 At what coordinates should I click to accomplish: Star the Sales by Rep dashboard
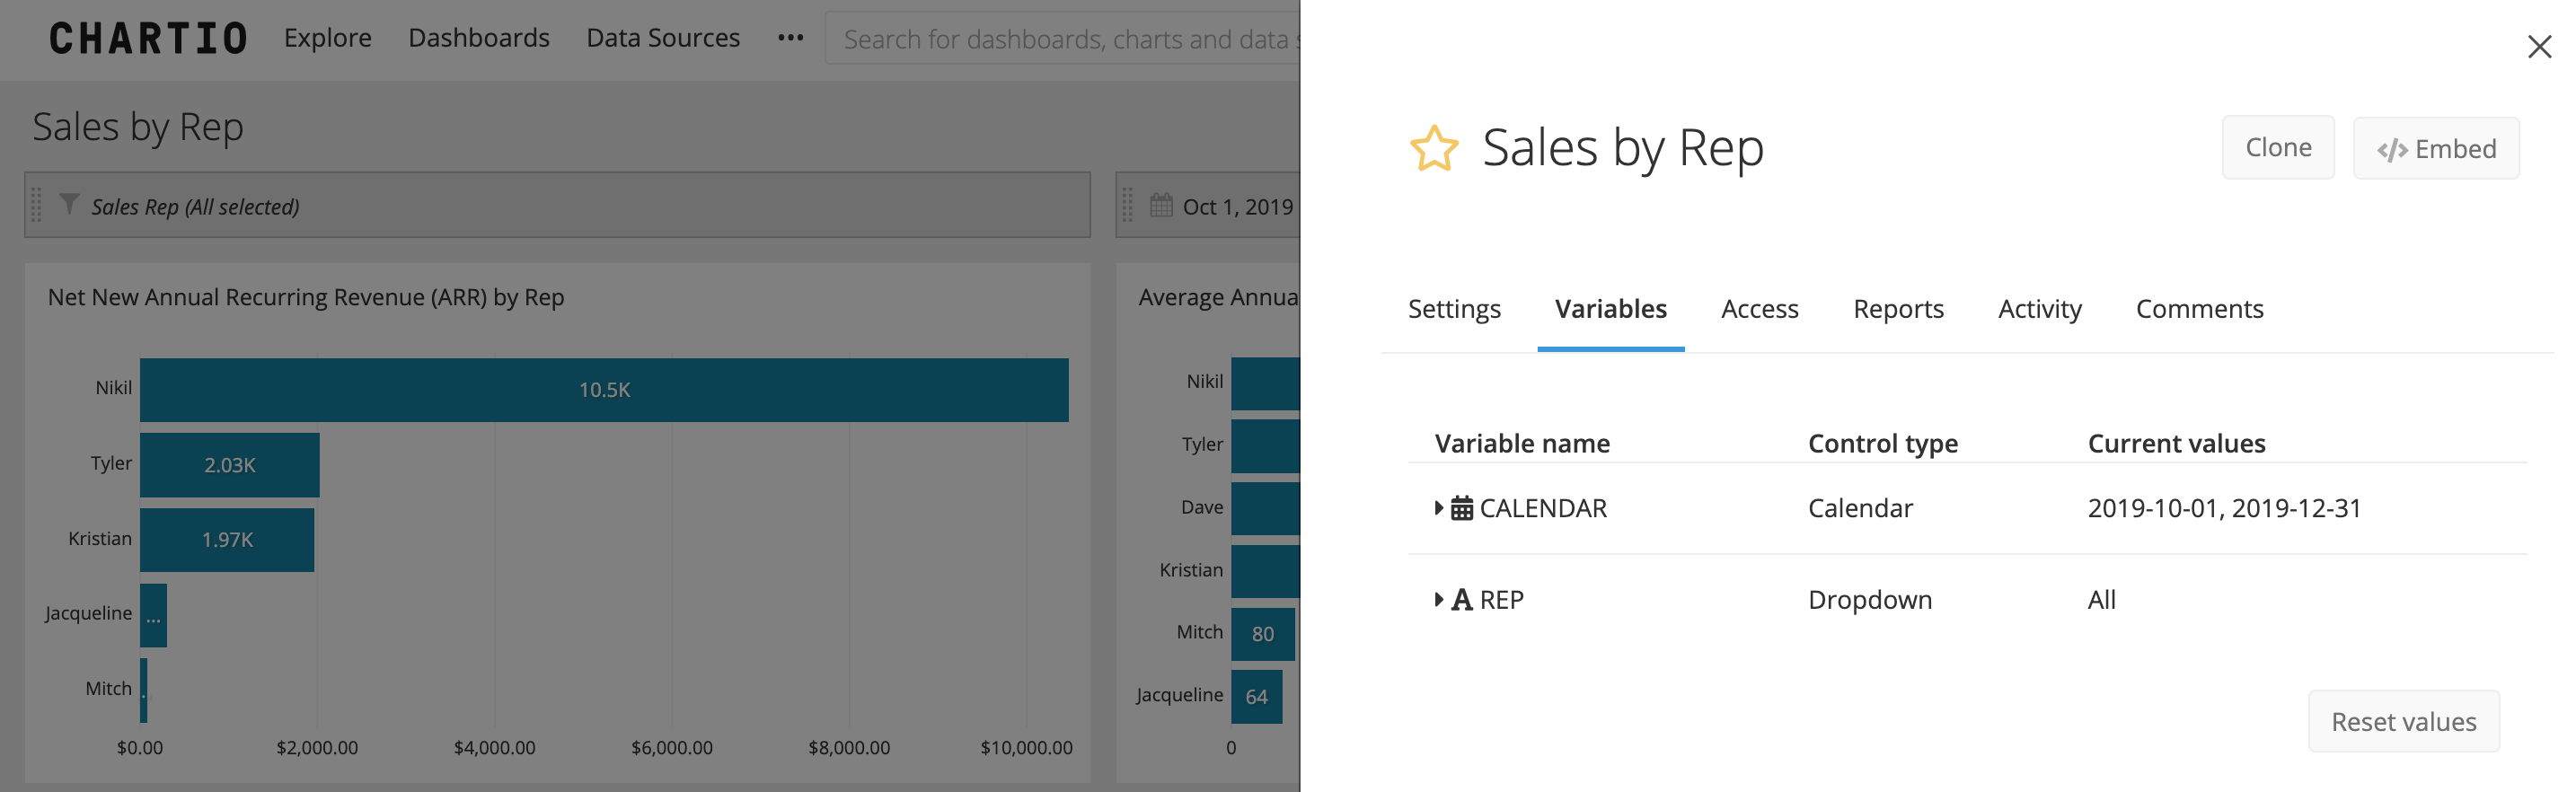click(1434, 148)
